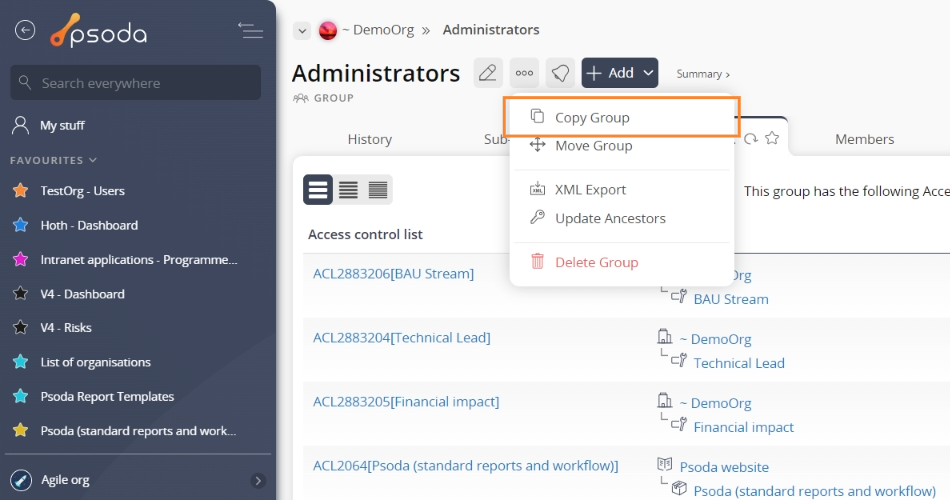The height and width of the screenshot is (500, 950).
Task: Open List of organisations favourite
Action: click(x=95, y=362)
